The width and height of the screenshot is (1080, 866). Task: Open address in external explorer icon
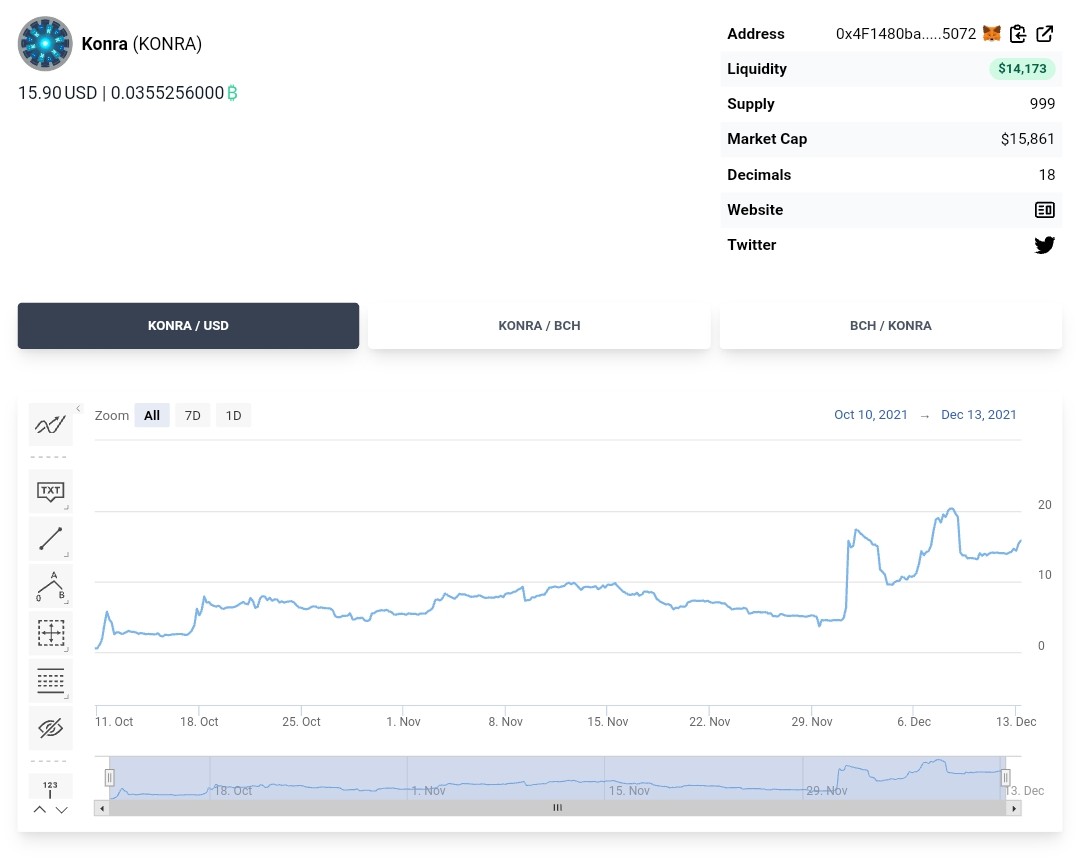tap(1044, 34)
